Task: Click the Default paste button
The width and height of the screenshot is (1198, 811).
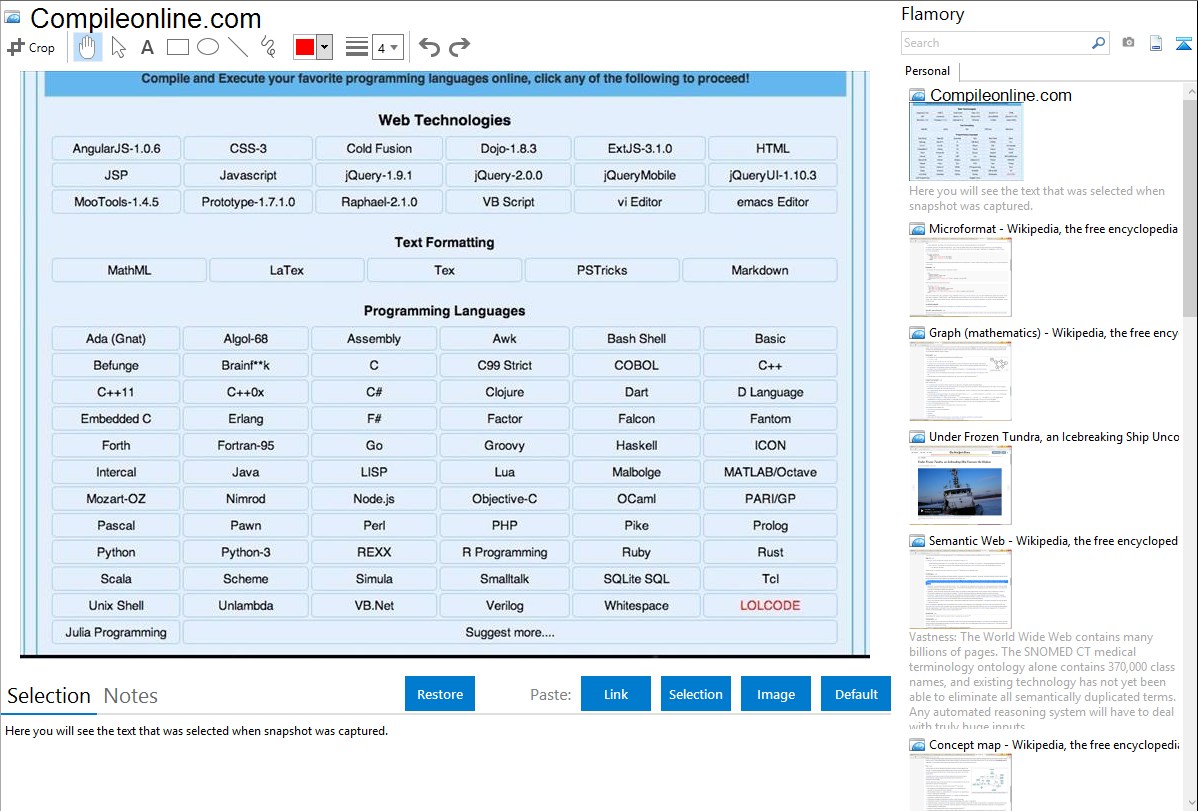Action: (x=856, y=694)
